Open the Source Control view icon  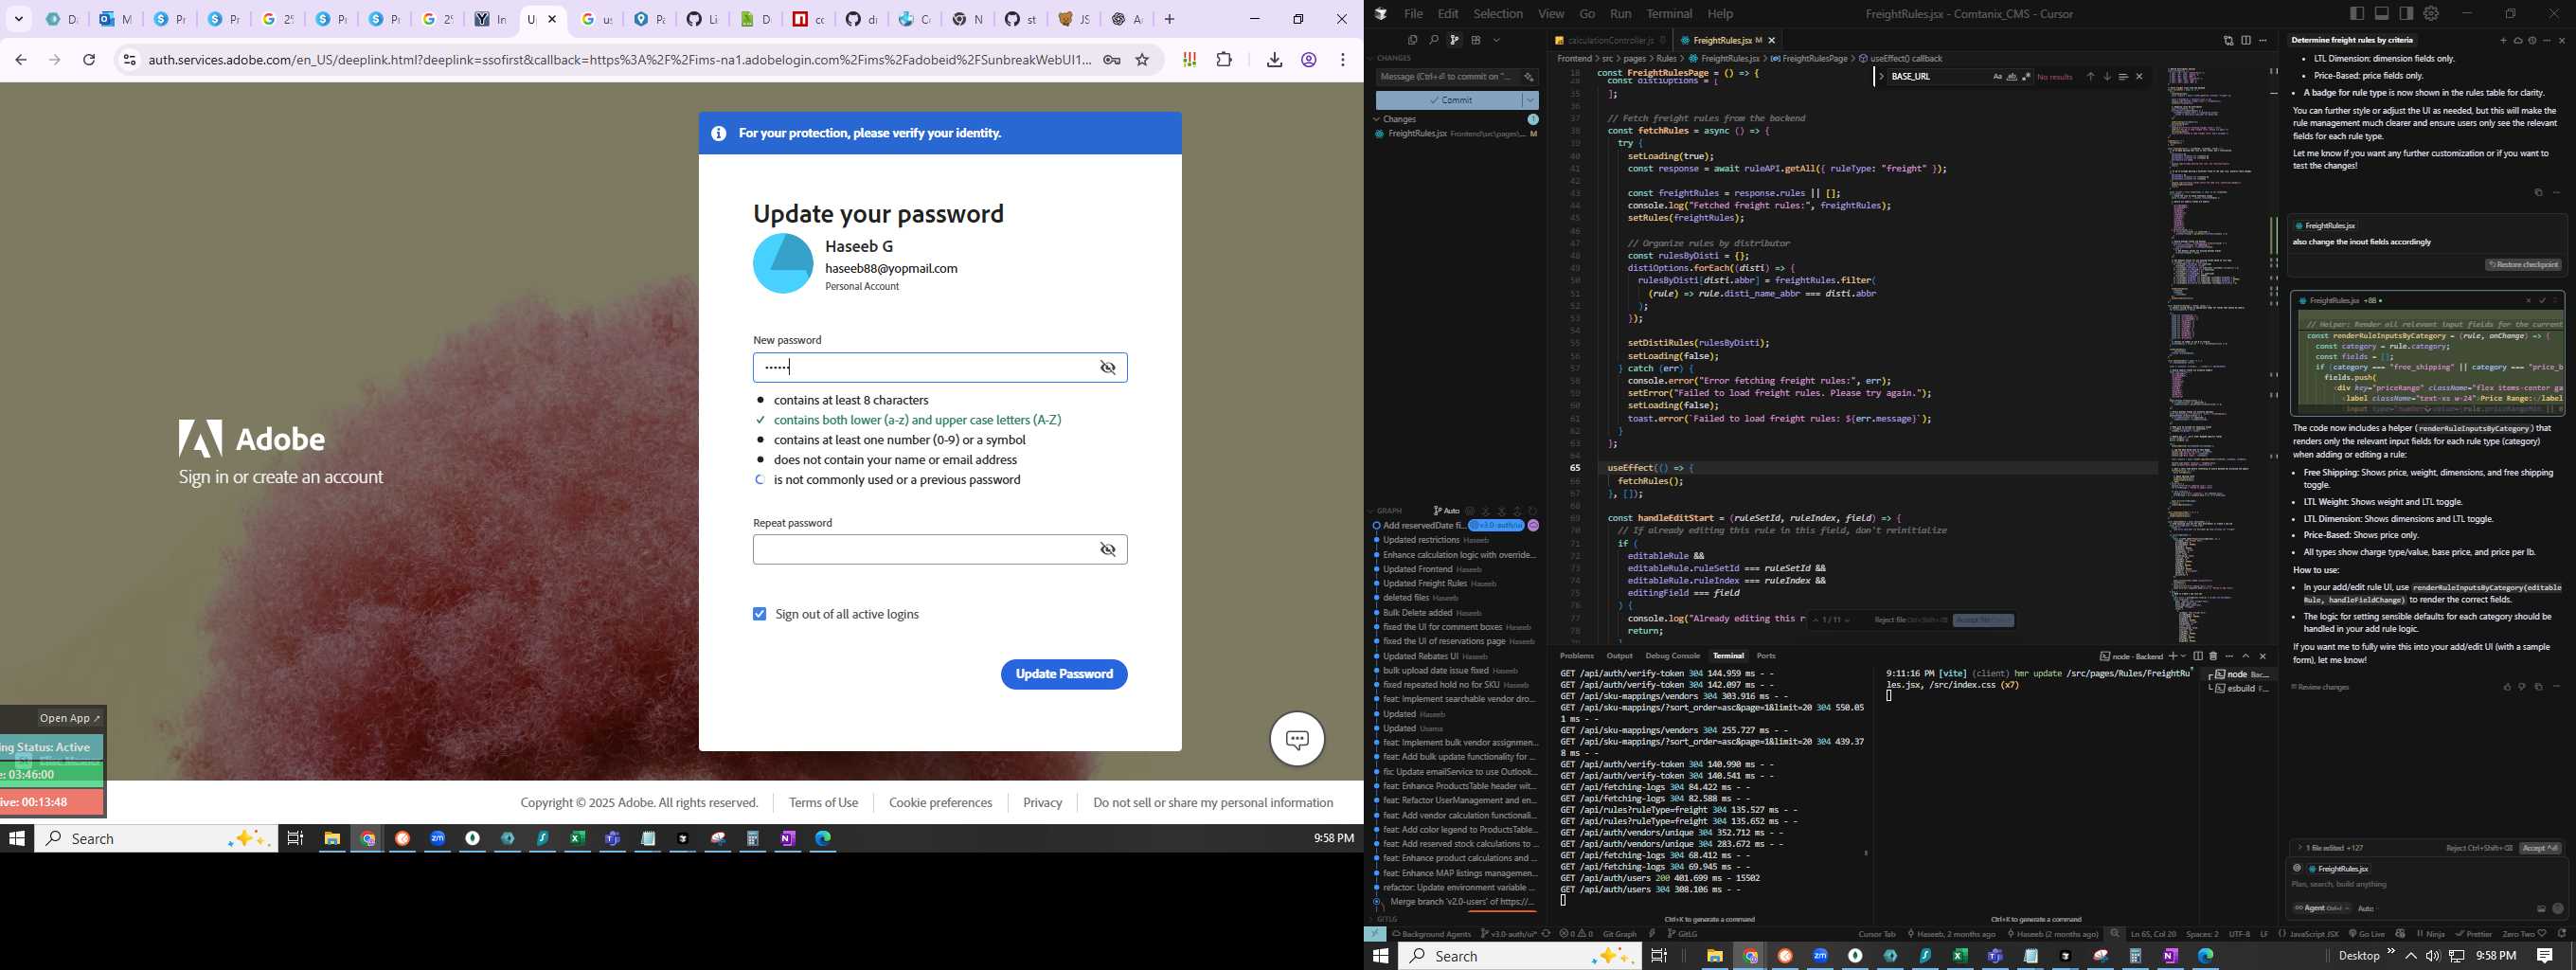pyautogui.click(x=1455, y=40)
